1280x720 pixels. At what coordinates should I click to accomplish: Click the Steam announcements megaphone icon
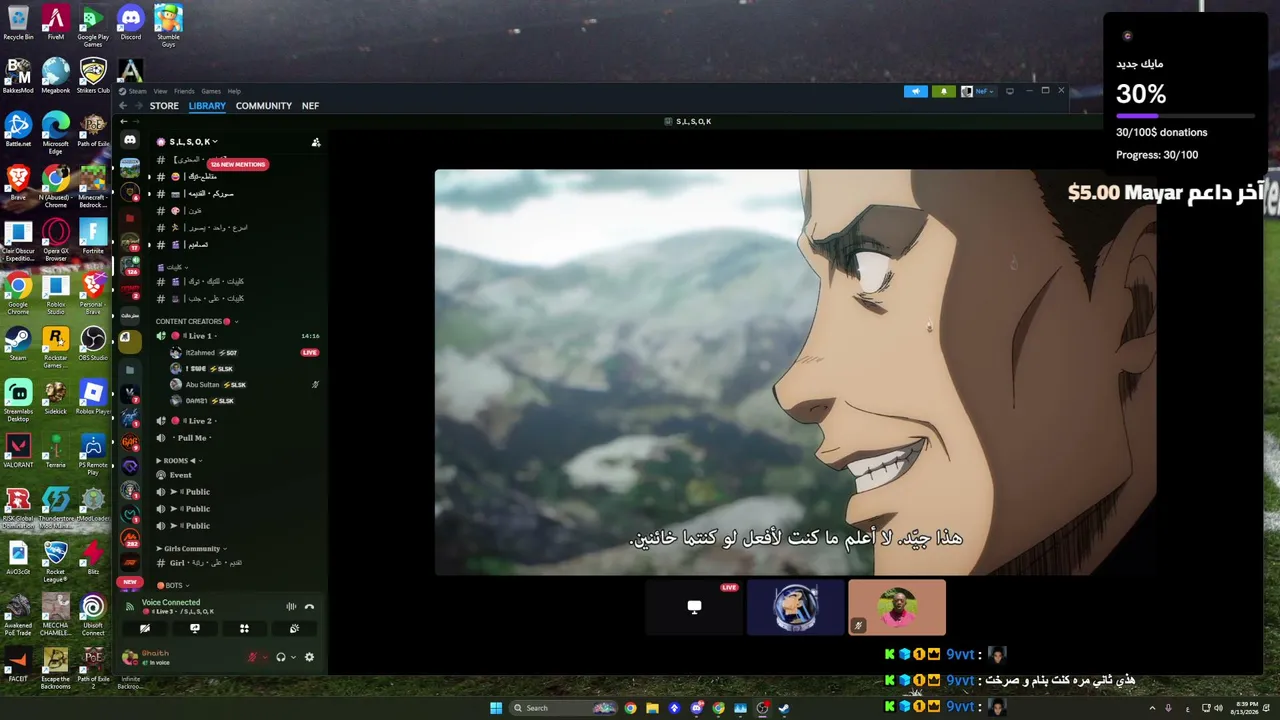click(x=916, y=92)
